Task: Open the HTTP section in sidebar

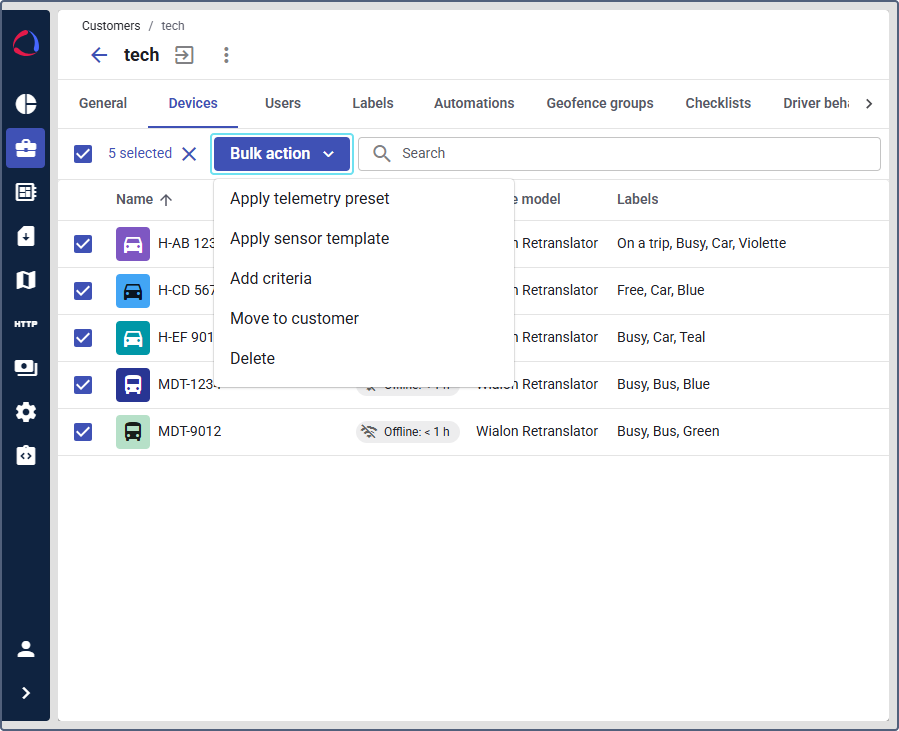Action: [x=26, y=324]
